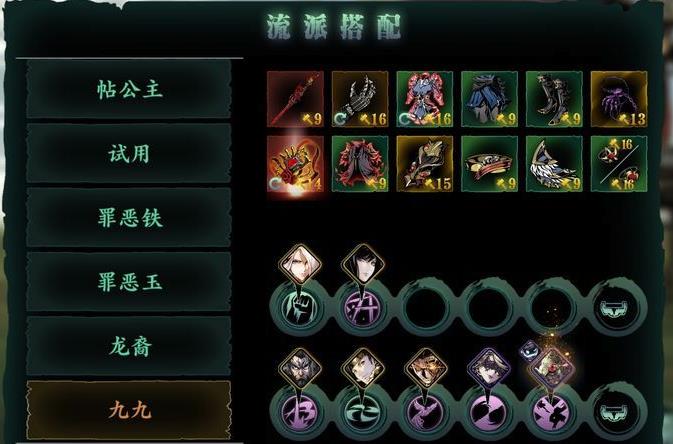Select the highlighted 九九 build

tap(129, 410)
